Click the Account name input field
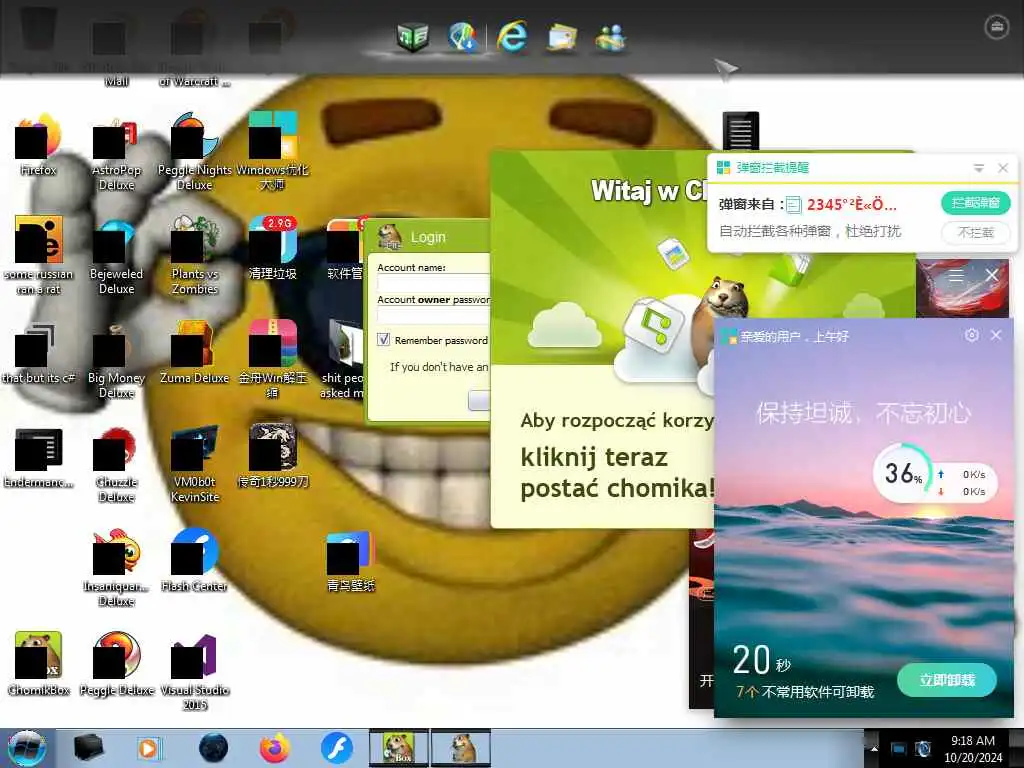The height and width of the screenshot is (768, 1024). (434, 283)
